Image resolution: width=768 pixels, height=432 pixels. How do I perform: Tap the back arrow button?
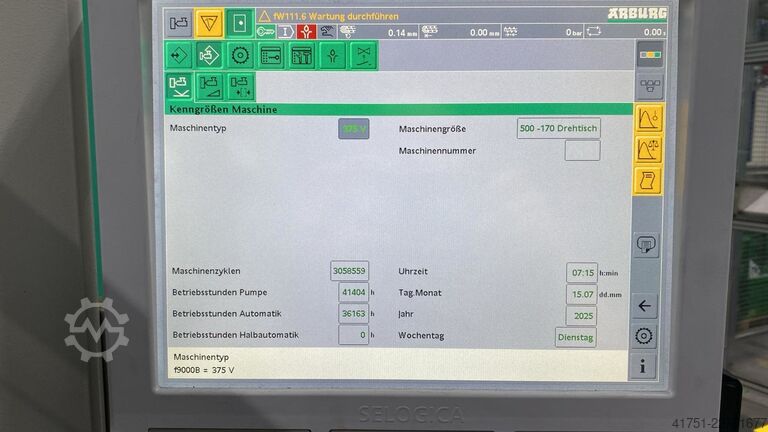[x=645, y=306]
